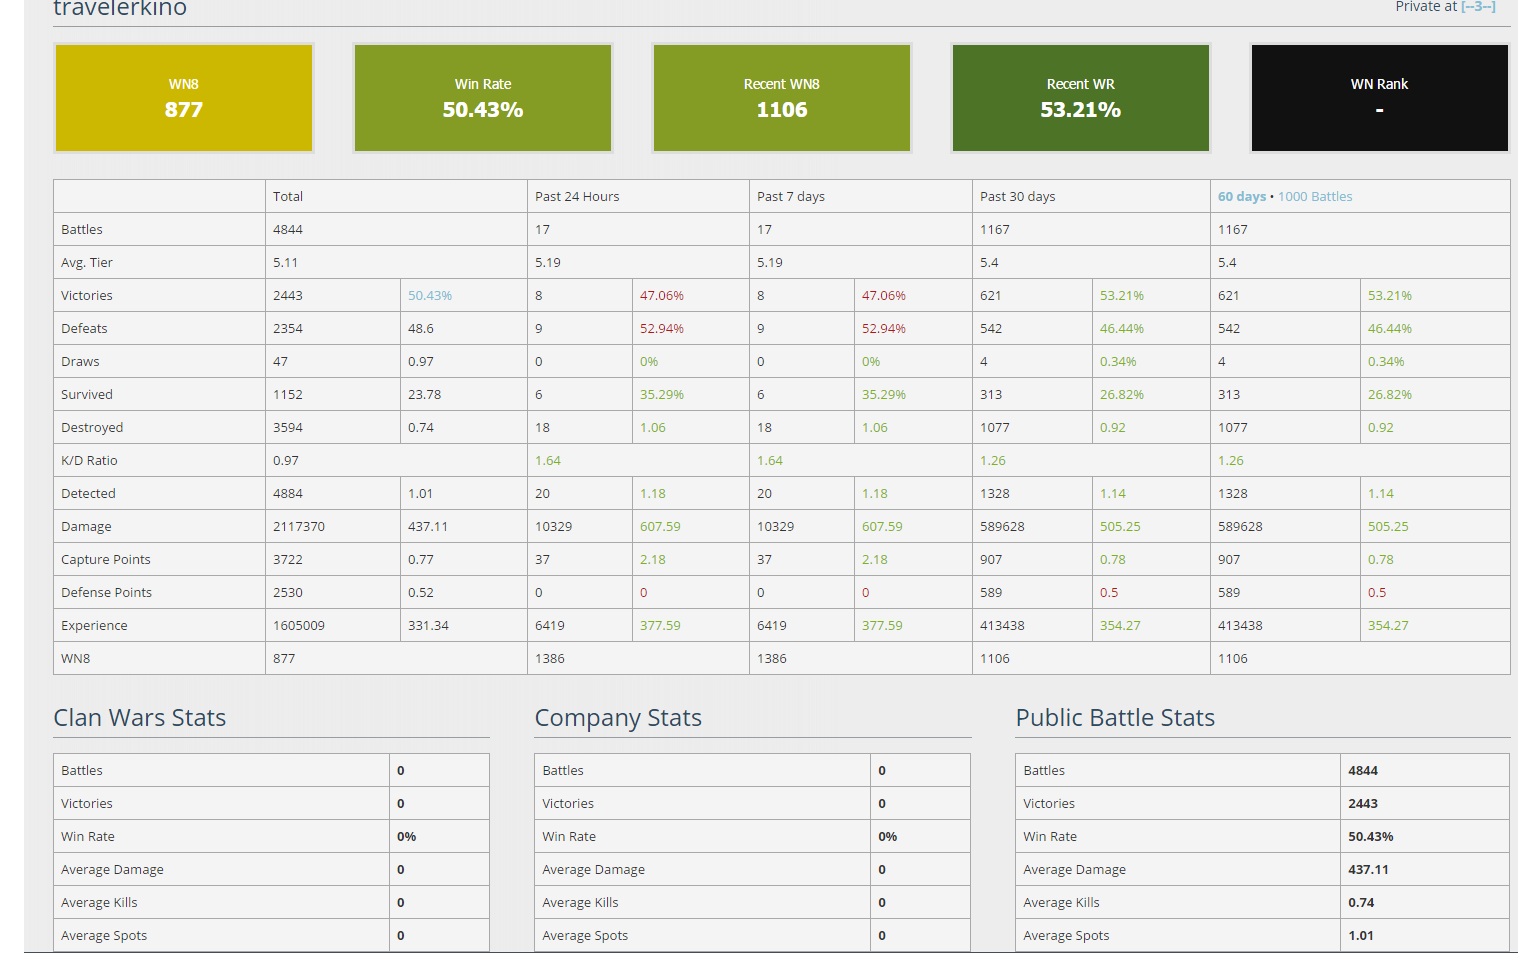Click the Past 24 Hours column header
Screen dimensions: 1520x960
(x=577, y=197)
